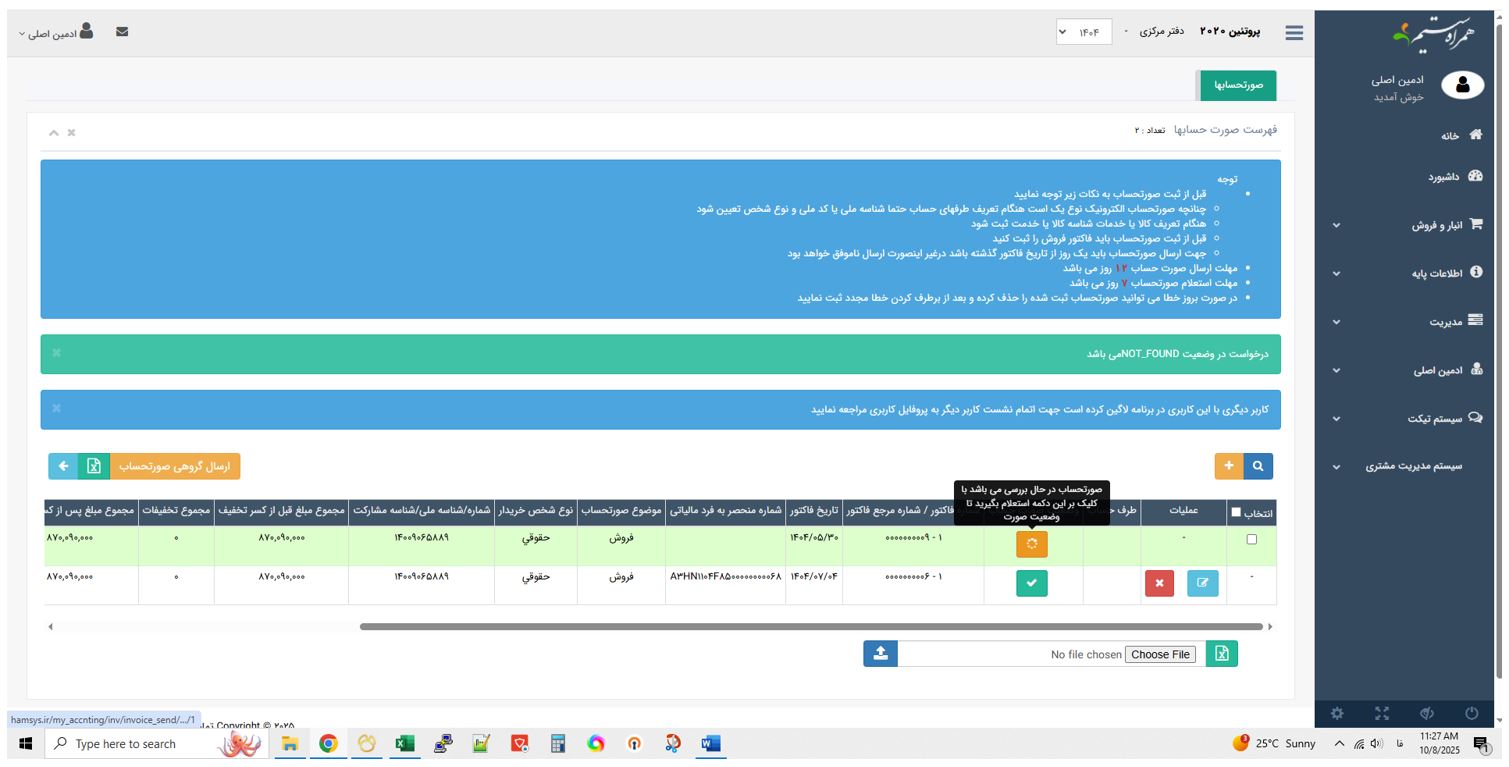The image size is (1509, 767).
Task: Check the first row selection checkbox
Action: click(1251, 540)
